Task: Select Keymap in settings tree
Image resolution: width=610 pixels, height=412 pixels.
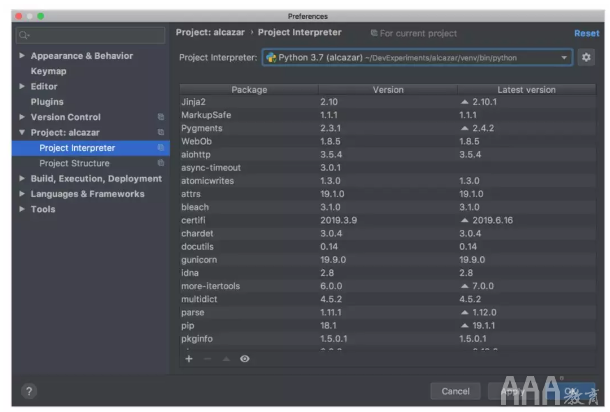Action: [x=49, y=71]
